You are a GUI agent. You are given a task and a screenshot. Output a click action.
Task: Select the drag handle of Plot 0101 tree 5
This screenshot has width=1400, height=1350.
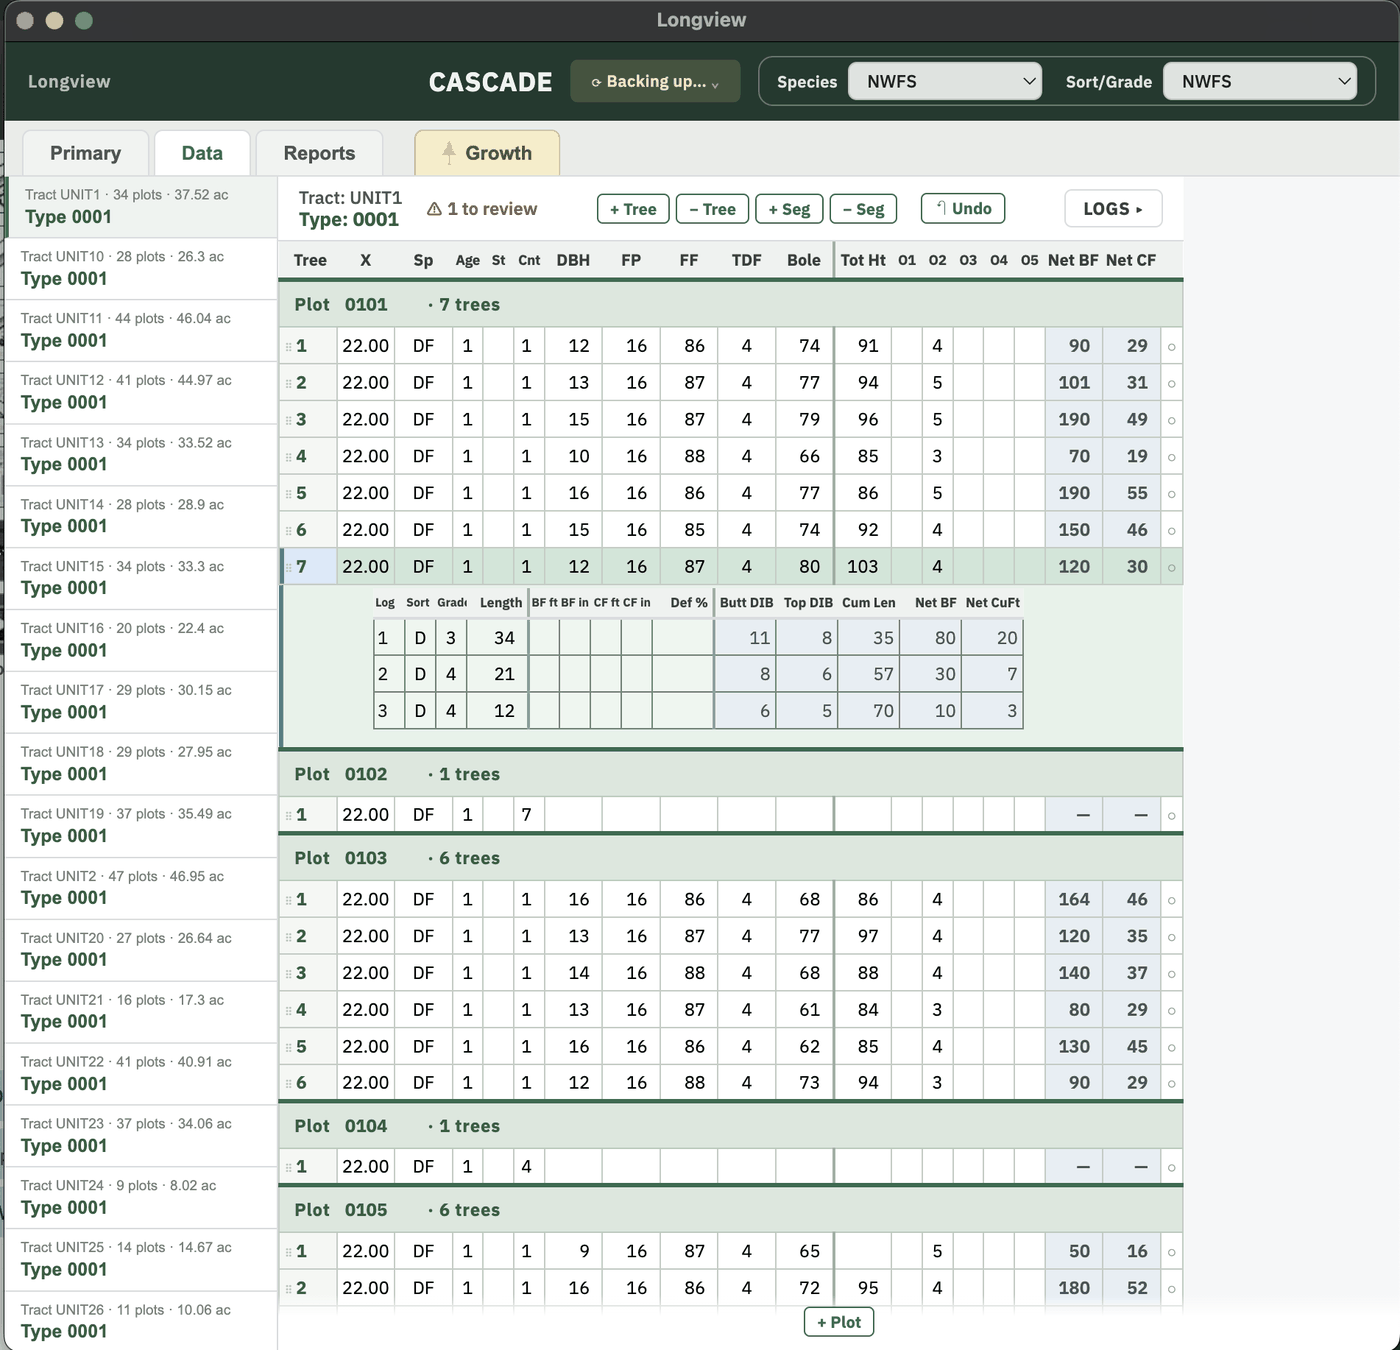coord(289,494)
